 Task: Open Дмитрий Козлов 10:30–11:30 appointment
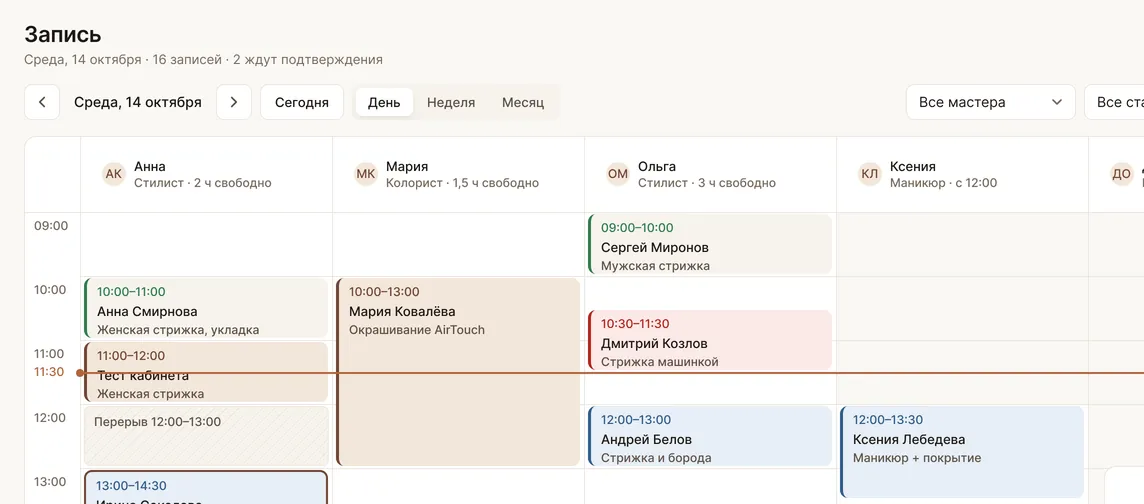pyautogui.click(x=710, y=340)
